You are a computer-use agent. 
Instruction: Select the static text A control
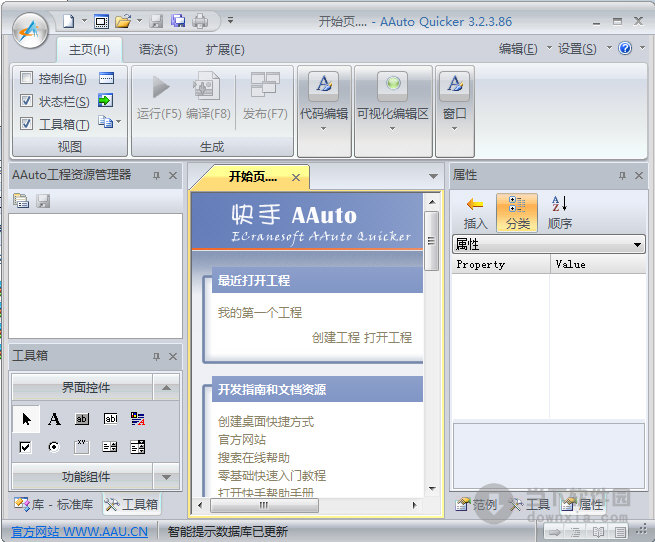point(54,419)
